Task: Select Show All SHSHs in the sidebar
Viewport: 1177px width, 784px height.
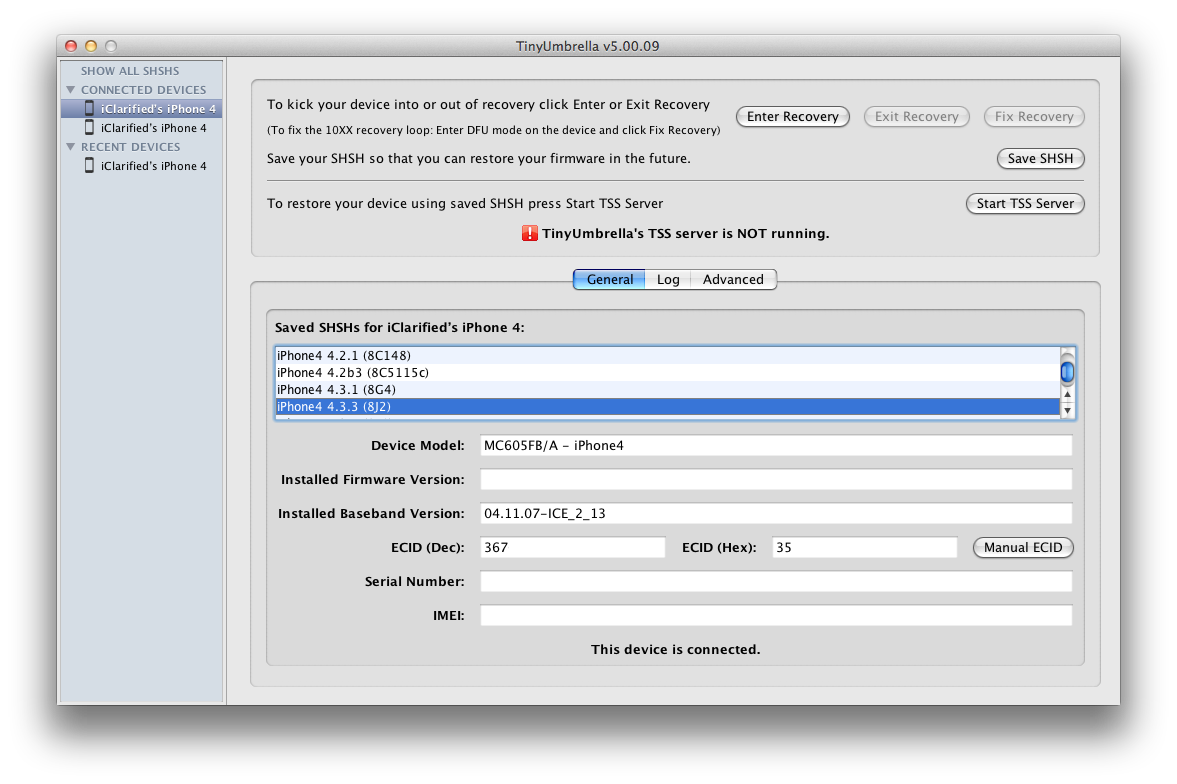Action: 130,71
